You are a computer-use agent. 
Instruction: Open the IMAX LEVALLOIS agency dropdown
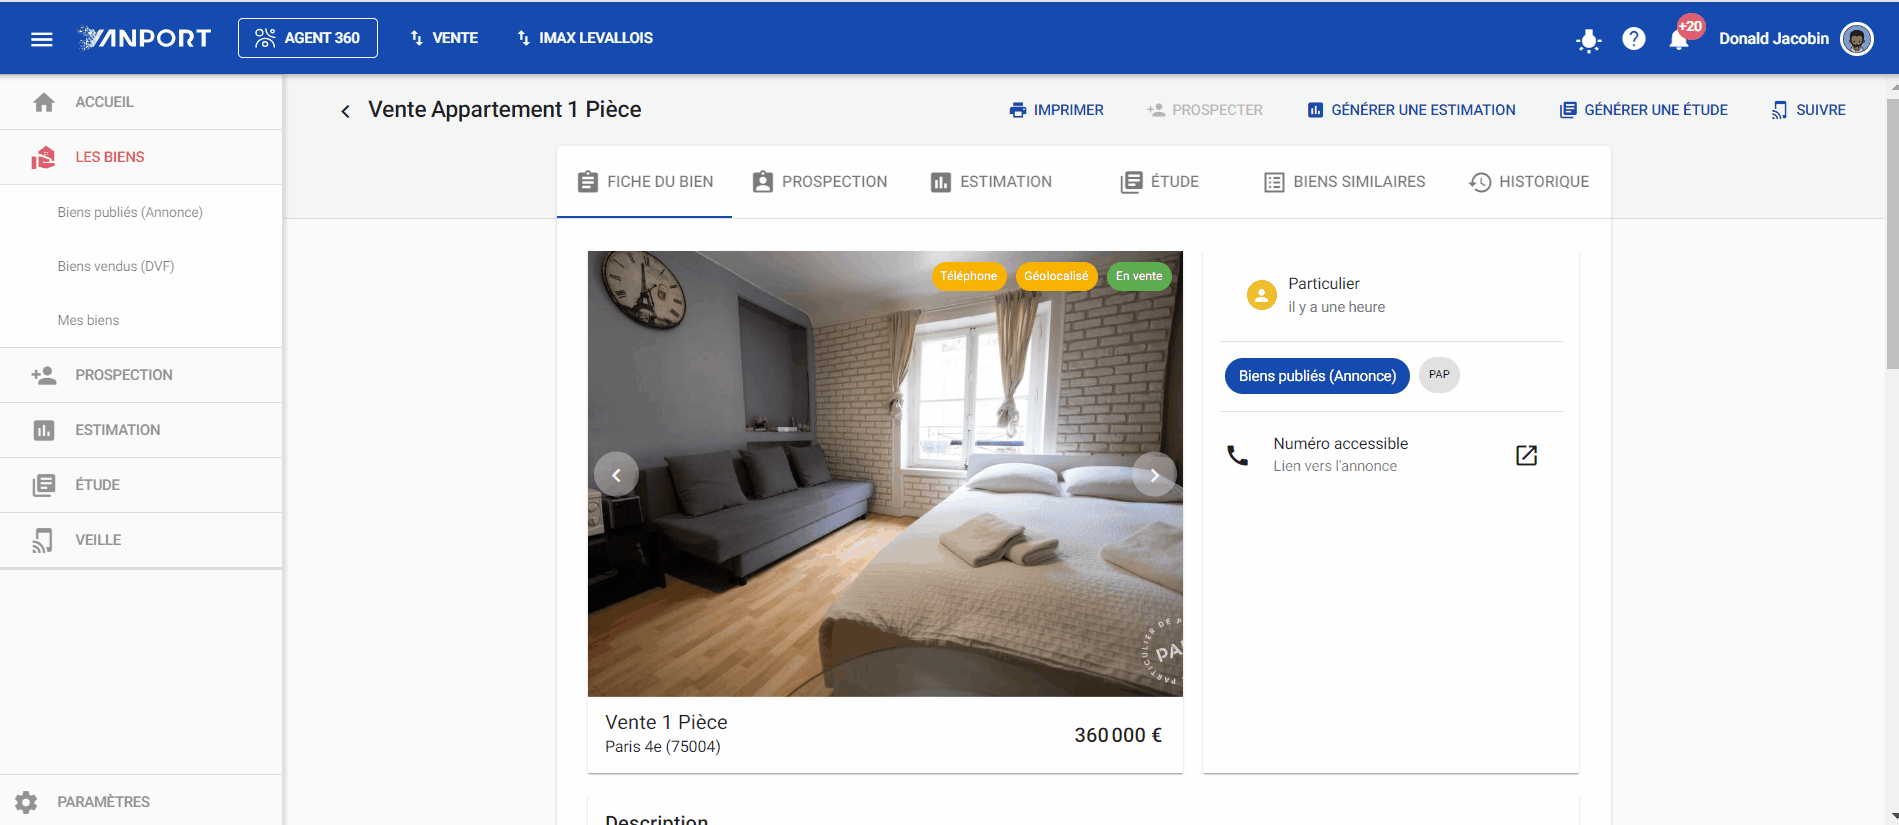point(585,38)
